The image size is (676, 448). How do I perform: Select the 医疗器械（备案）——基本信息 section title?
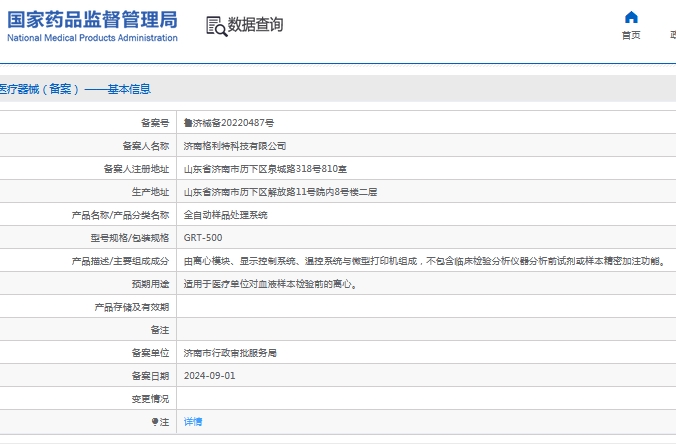click(75, 89)
